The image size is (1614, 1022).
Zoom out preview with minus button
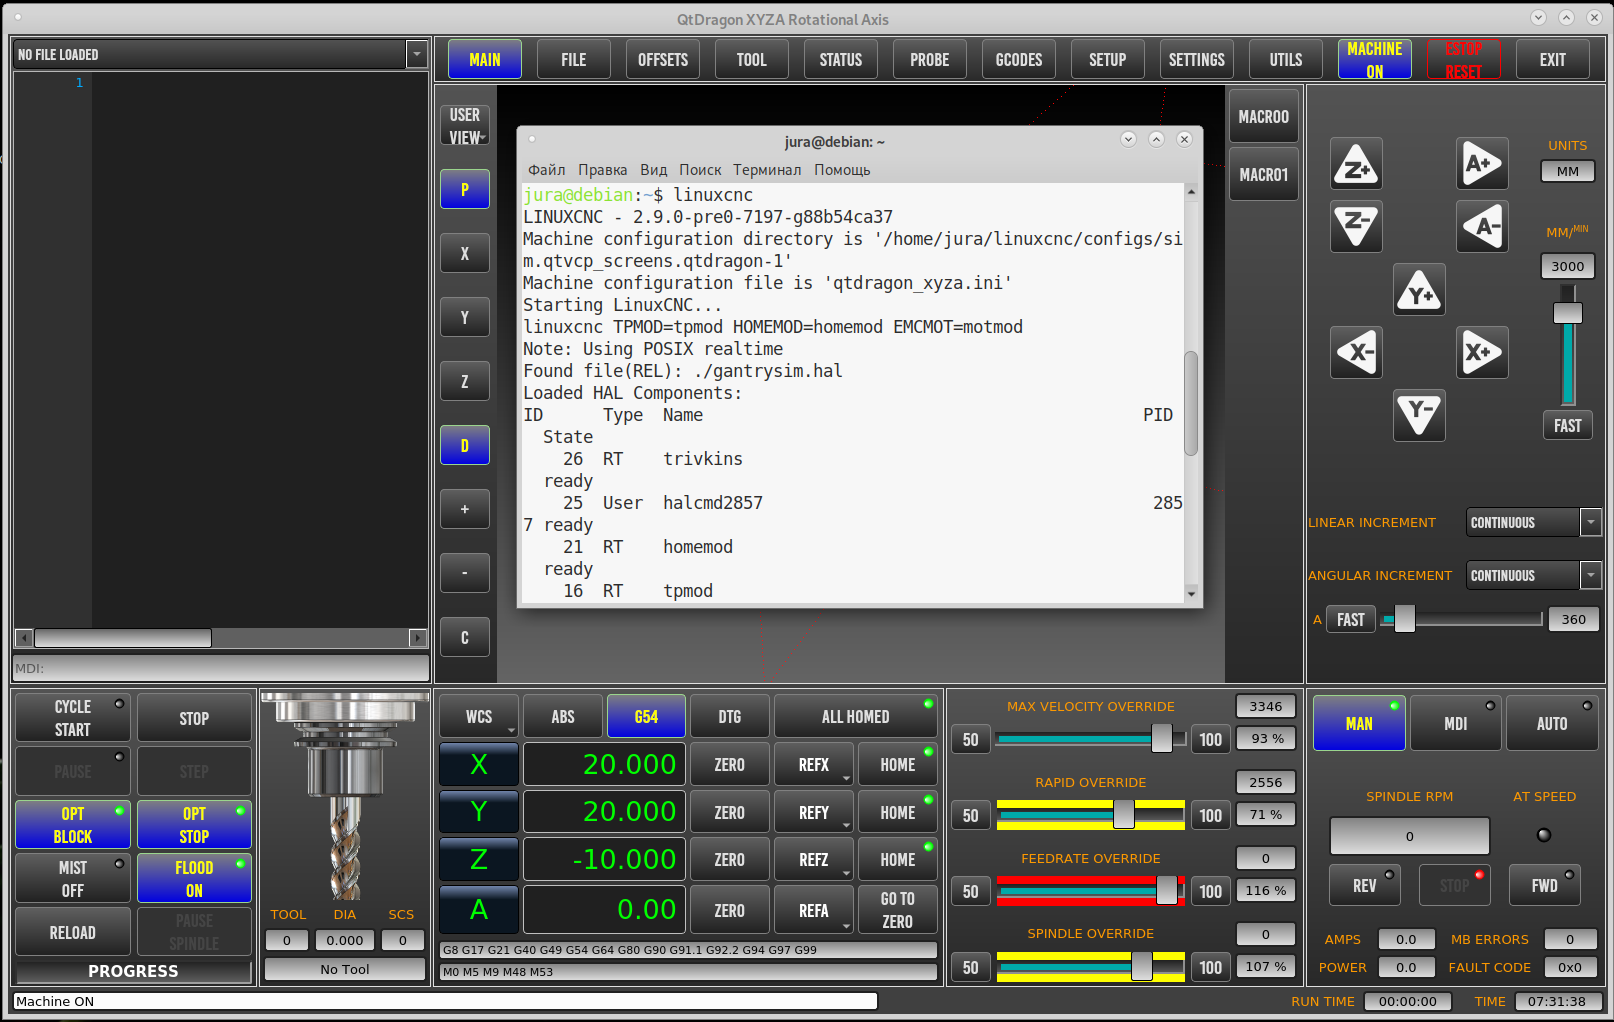tap(465, 573)
